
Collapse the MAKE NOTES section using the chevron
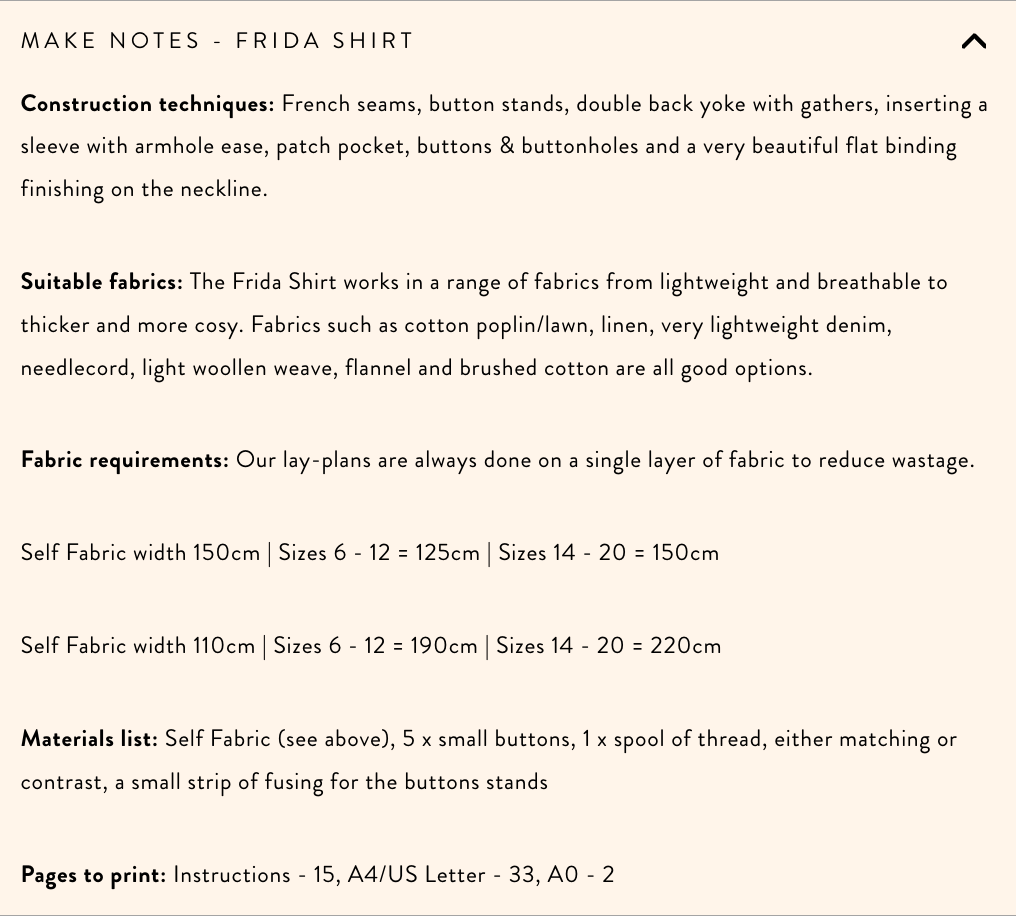click(973, 41)
